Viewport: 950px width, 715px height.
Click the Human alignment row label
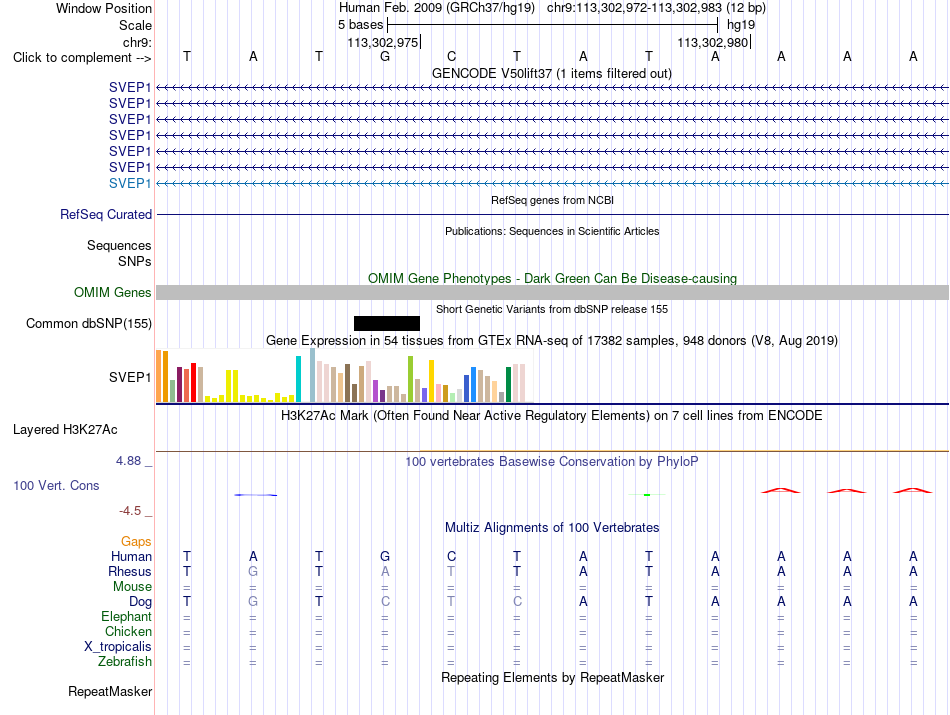point(131,556)
